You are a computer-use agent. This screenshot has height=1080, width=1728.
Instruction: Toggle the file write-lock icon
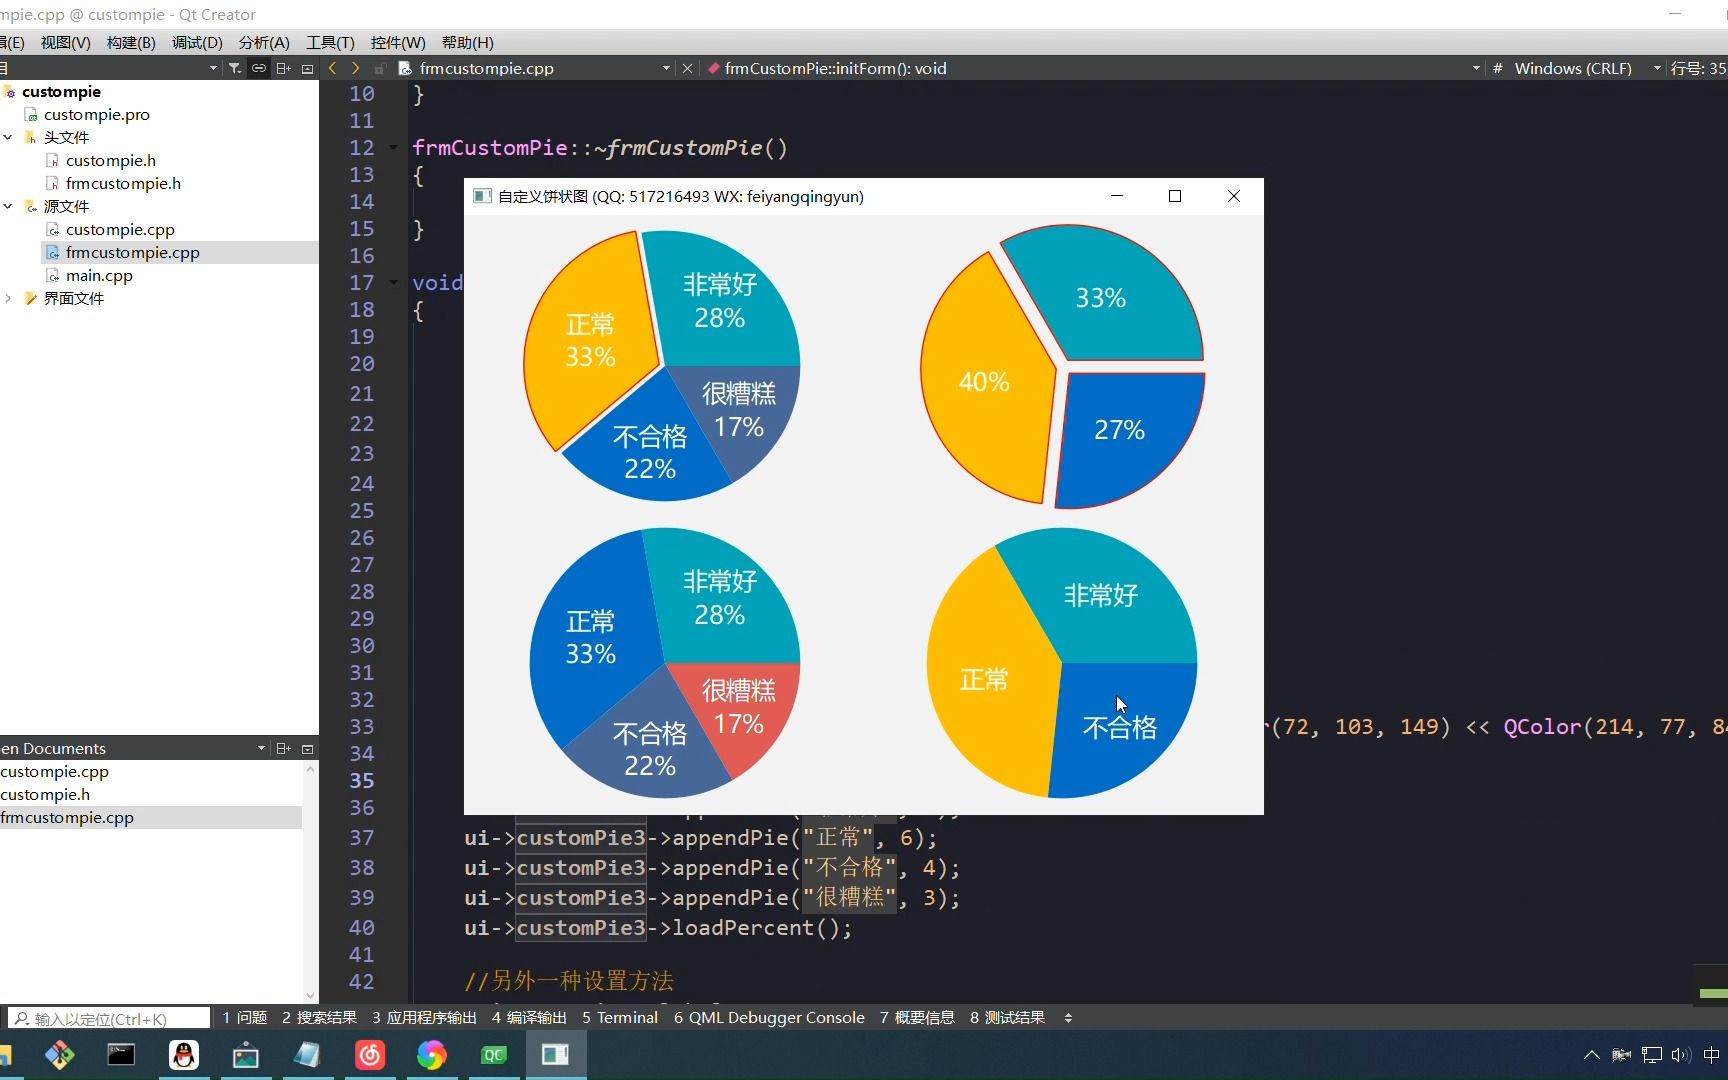pyautogui.click(x=380, y=69)
